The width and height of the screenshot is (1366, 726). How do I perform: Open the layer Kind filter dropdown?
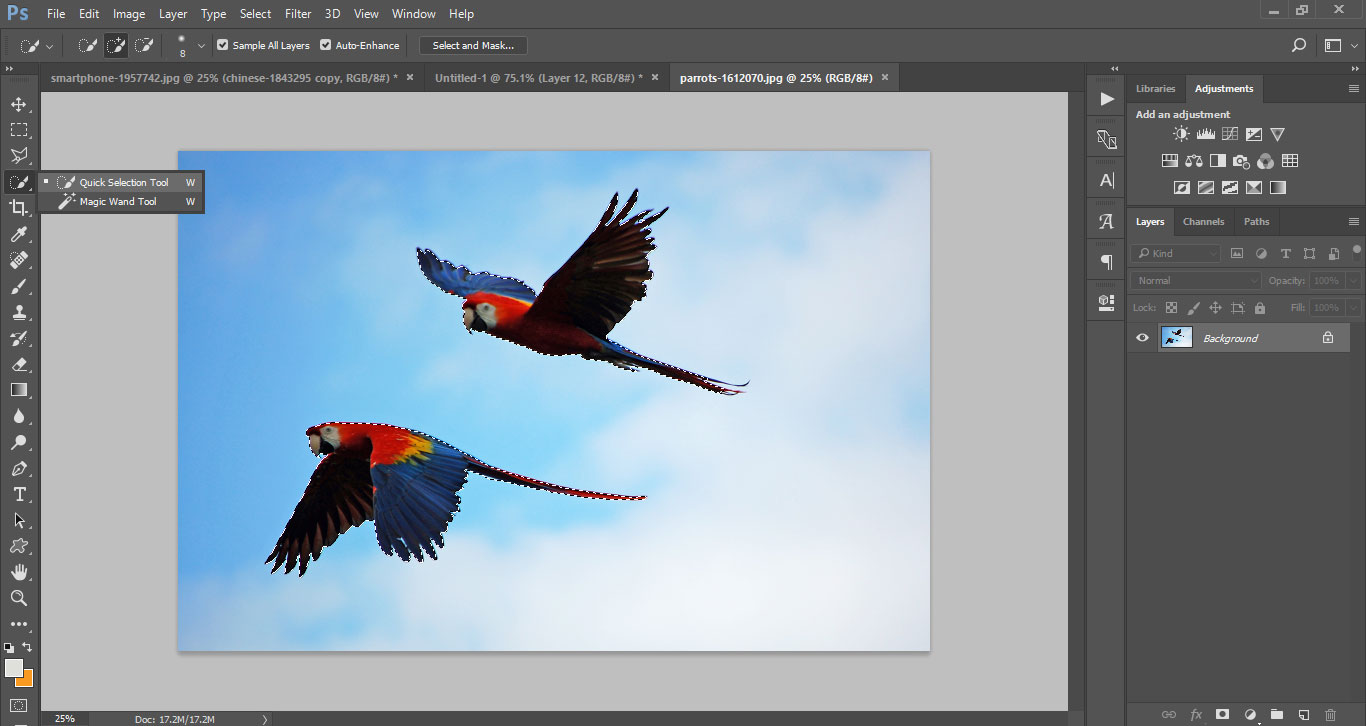pos(1176,253)
